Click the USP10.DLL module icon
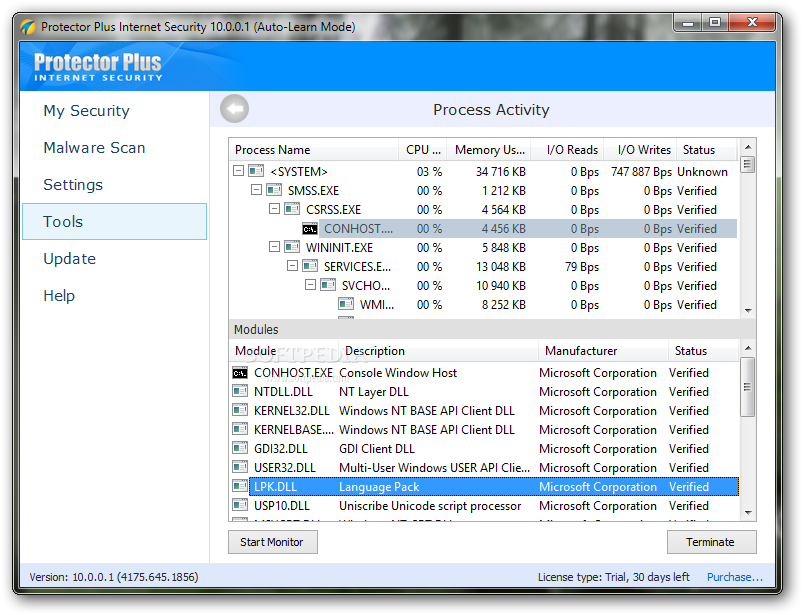 pos(240,505)
